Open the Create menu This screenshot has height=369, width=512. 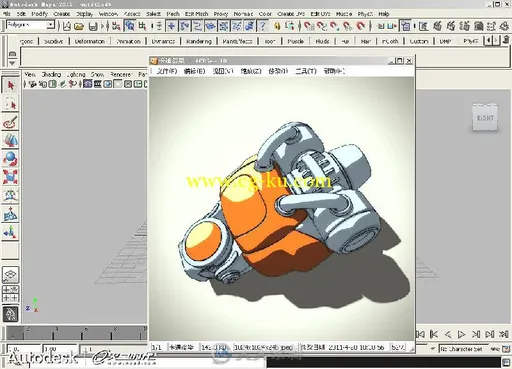(x=62, y=14)
